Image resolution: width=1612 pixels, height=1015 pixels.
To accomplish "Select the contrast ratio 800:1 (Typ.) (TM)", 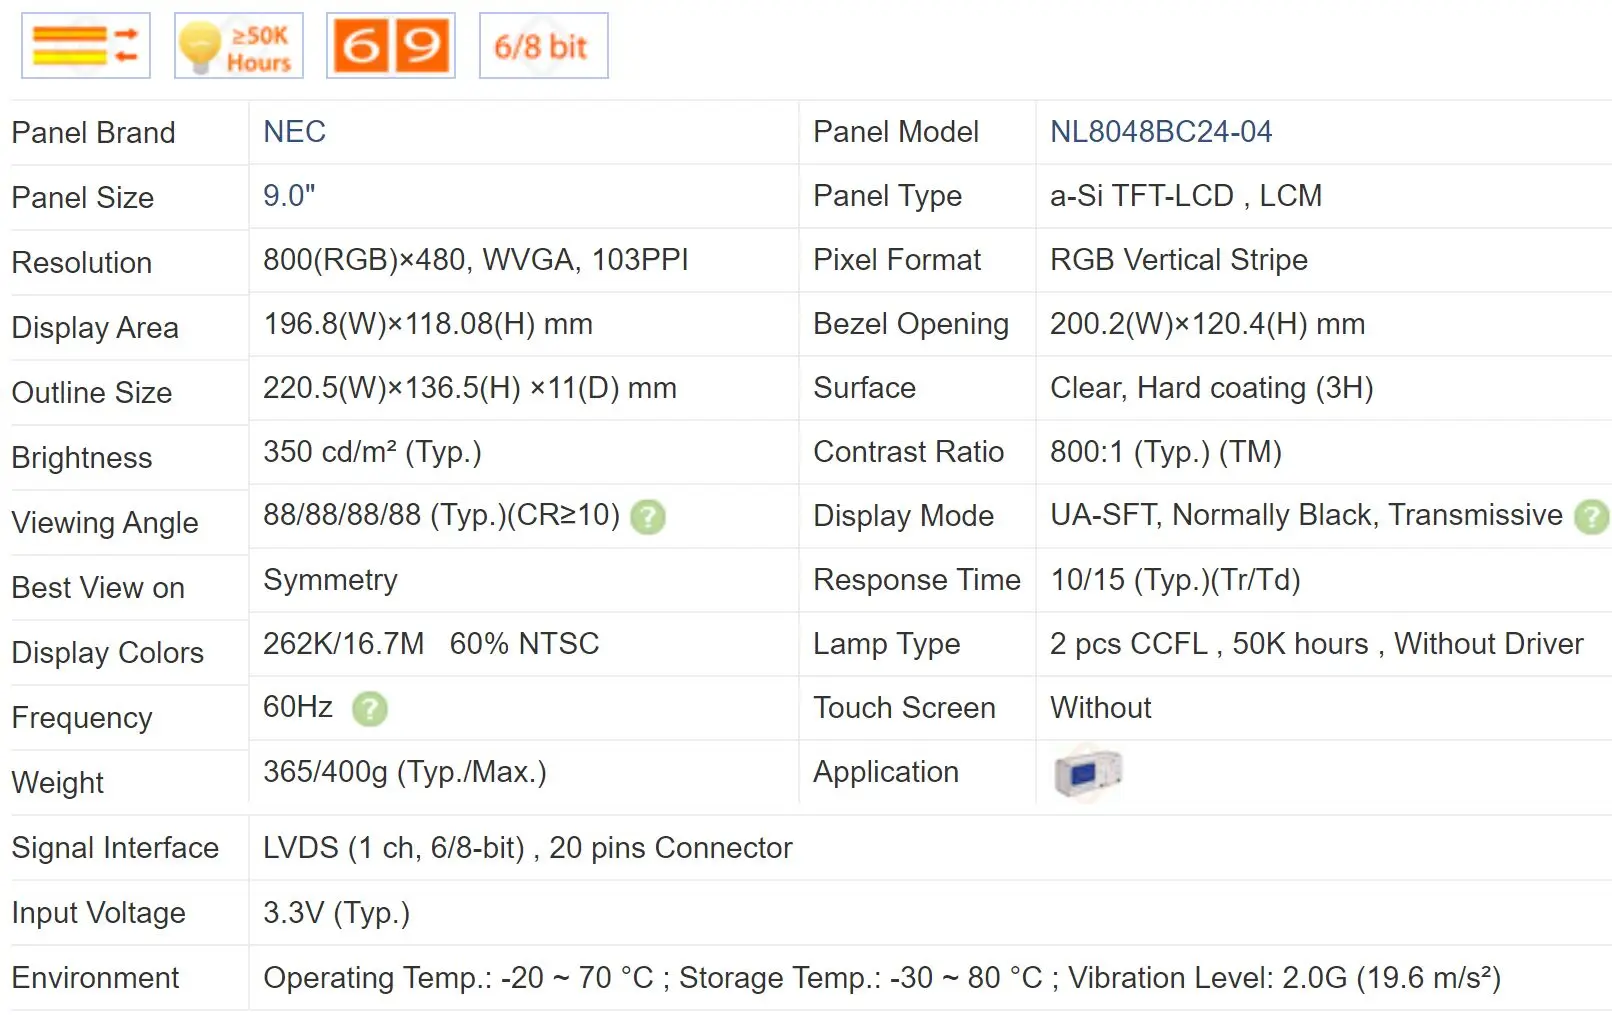I will coord(1166,452).
